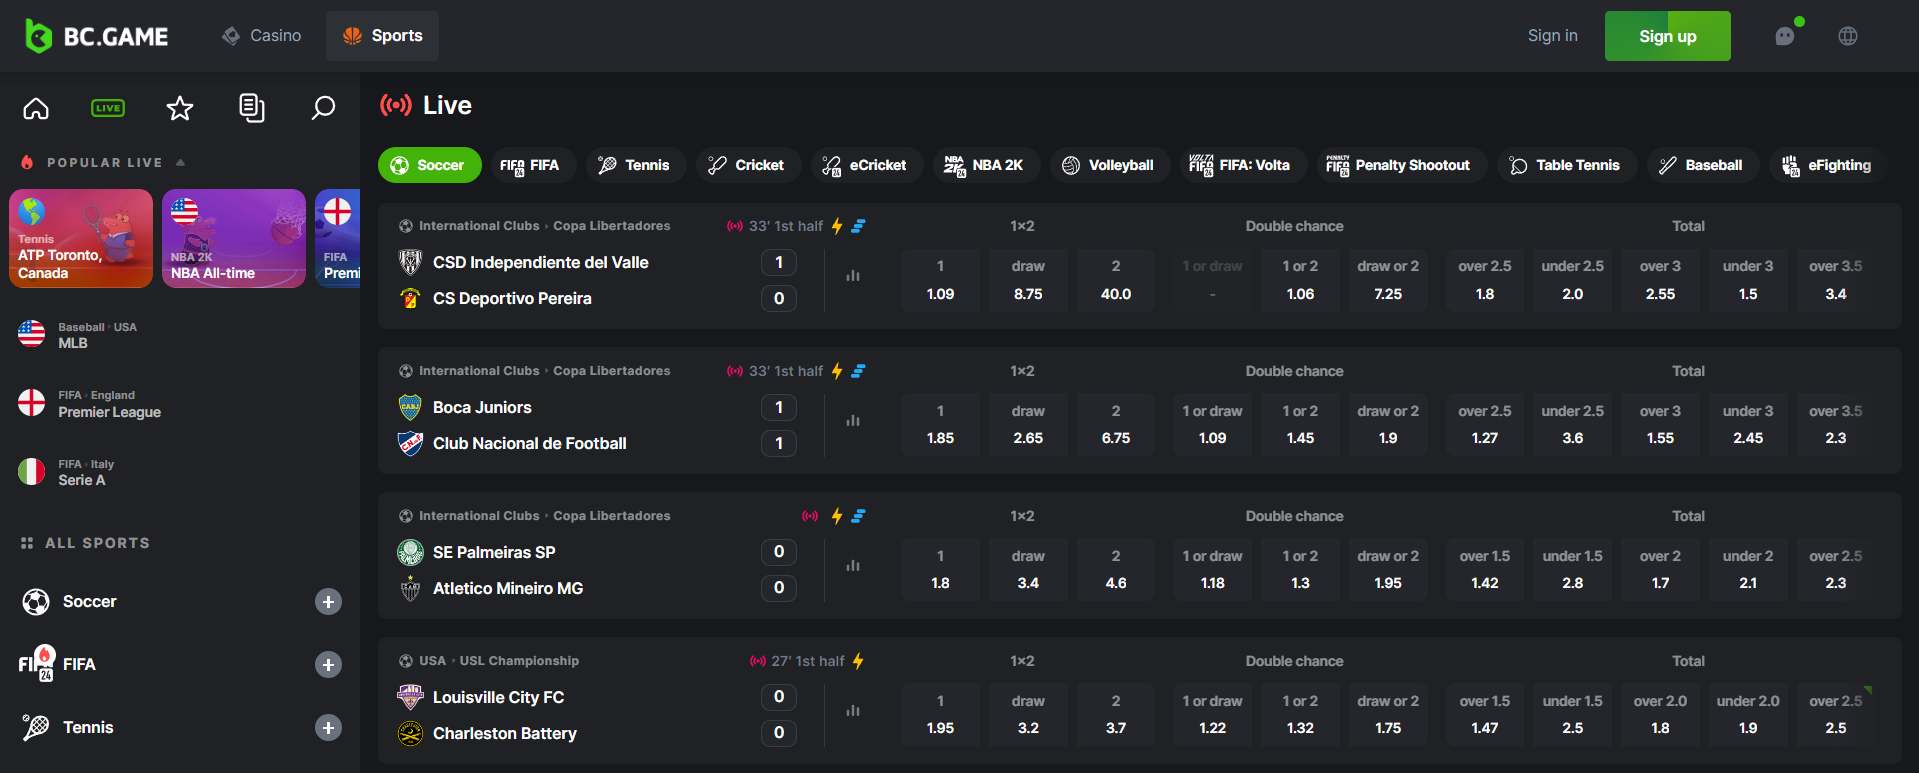Select under 3 at 2.45 for Boca match
1919x773 pixels.
coord(1748,425)
